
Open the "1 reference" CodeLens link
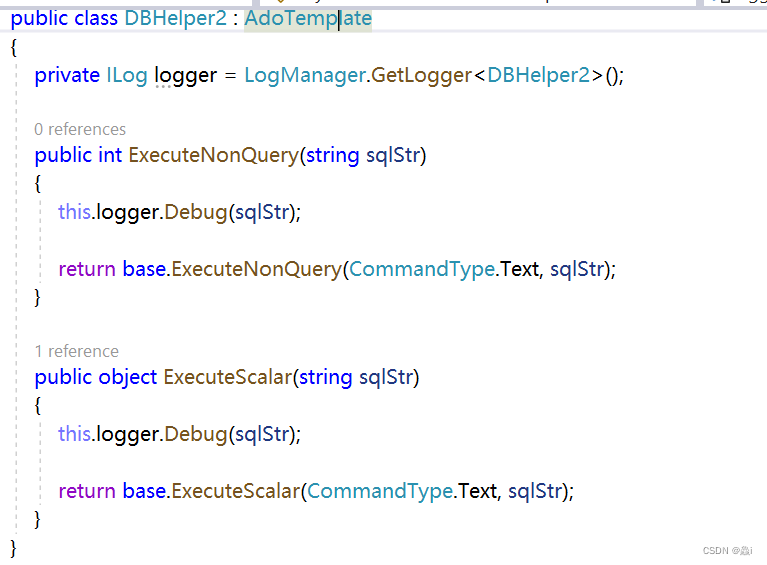pyautogui.click(x=76, y=351)
